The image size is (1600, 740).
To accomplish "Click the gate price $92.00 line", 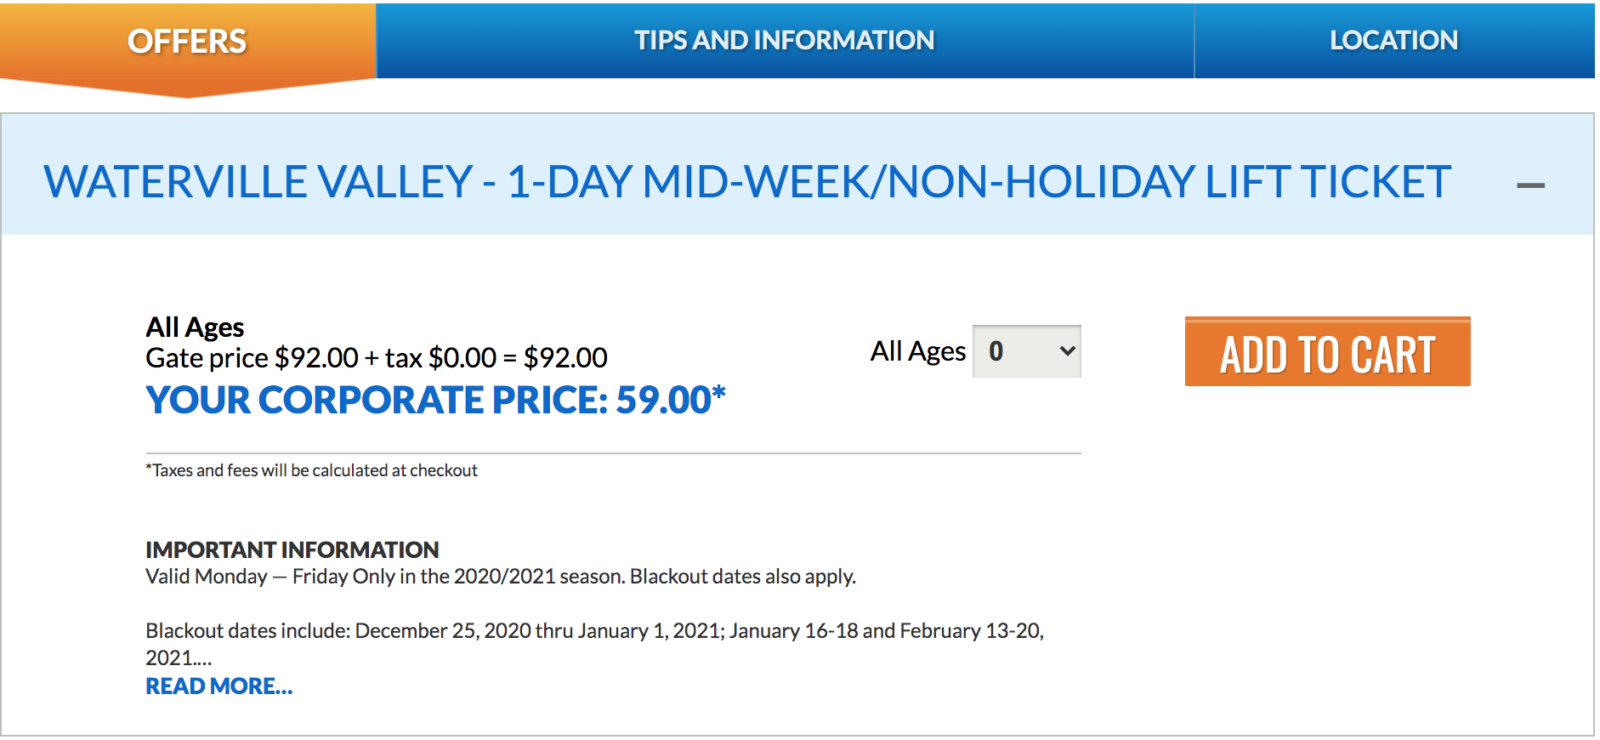I will [x=376, y=358].
